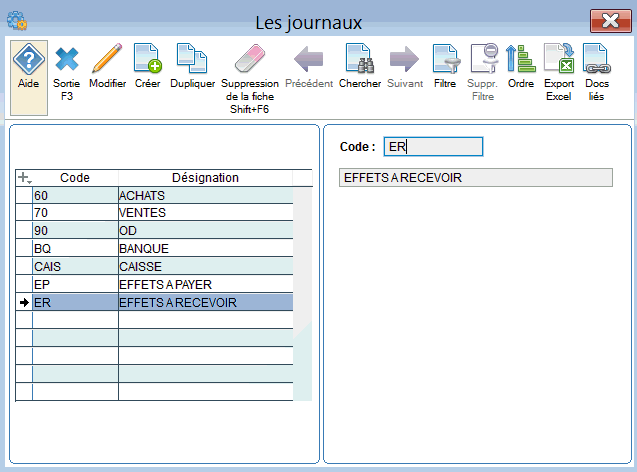The width and height of the screenshot is (637, 472).
Task: Open the plus menu in table header
Action: tap(24, 178)
